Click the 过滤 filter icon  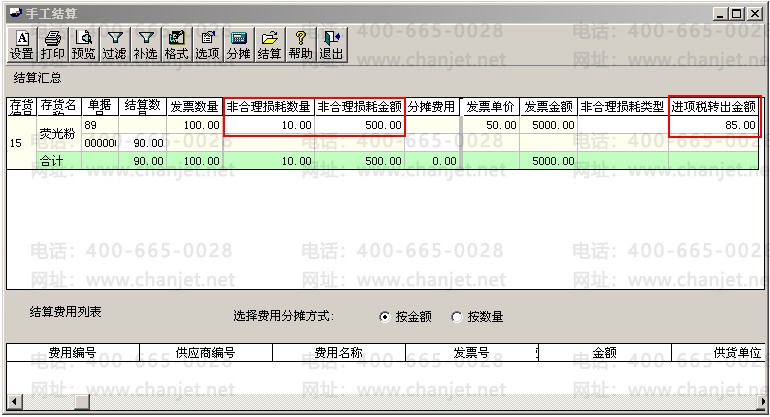point(114,45)
